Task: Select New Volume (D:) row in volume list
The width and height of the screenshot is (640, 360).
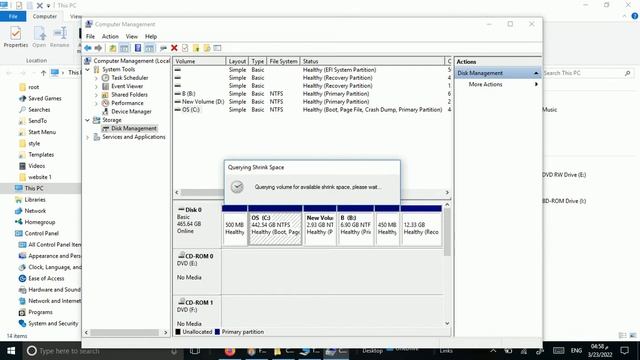Action: (x=312, y=102)
